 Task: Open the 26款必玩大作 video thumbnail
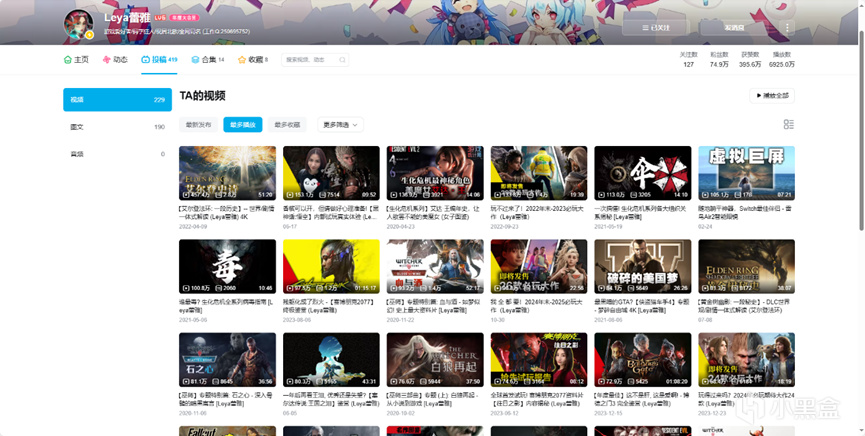click(x=538, y=266)
